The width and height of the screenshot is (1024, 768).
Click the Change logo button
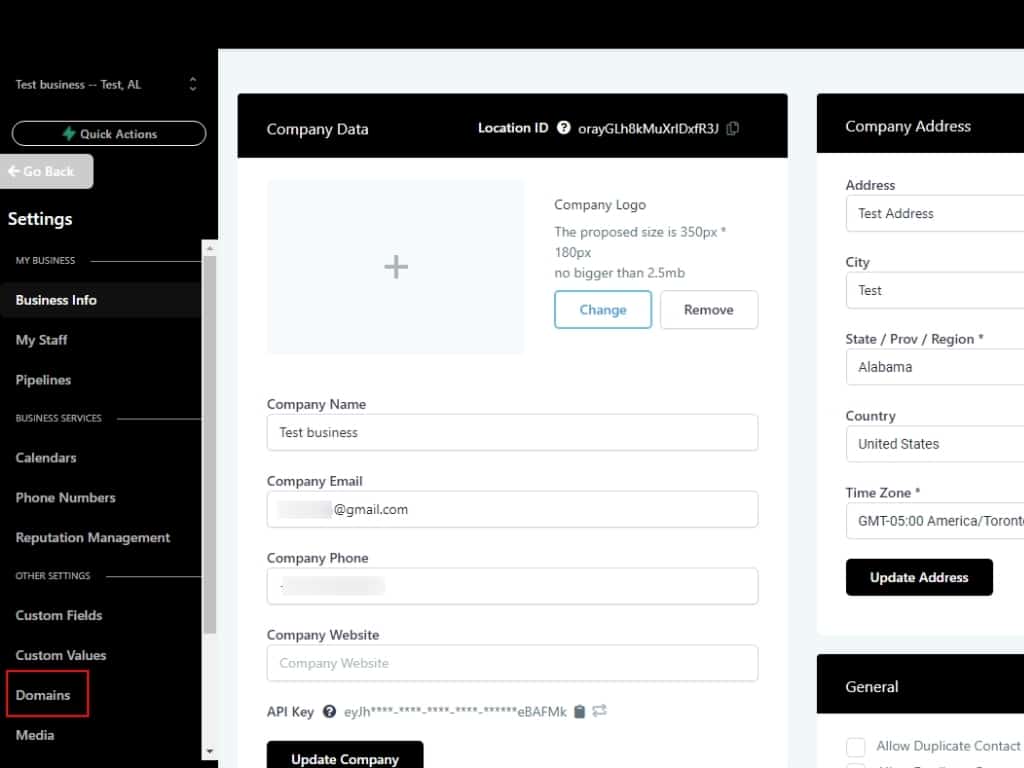click(603, 310)
